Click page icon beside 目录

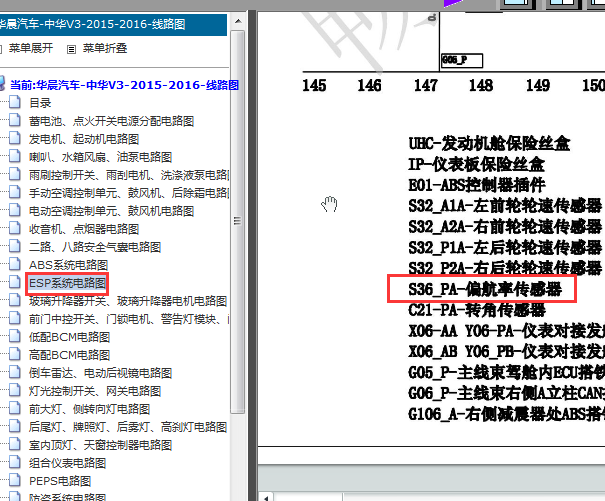[15, 102]
